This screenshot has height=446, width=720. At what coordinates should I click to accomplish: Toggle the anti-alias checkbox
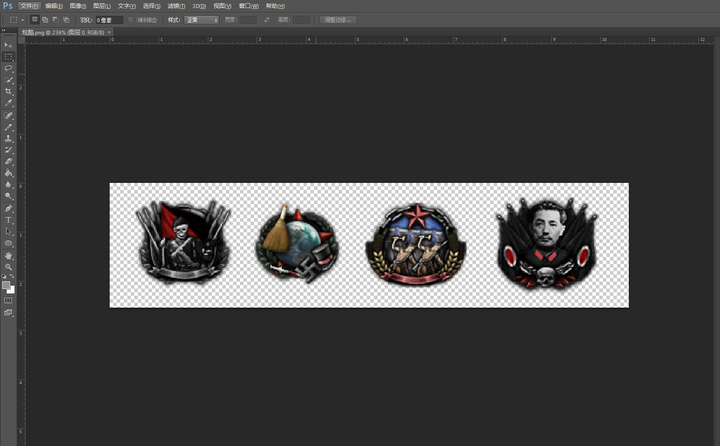(131, 20)
